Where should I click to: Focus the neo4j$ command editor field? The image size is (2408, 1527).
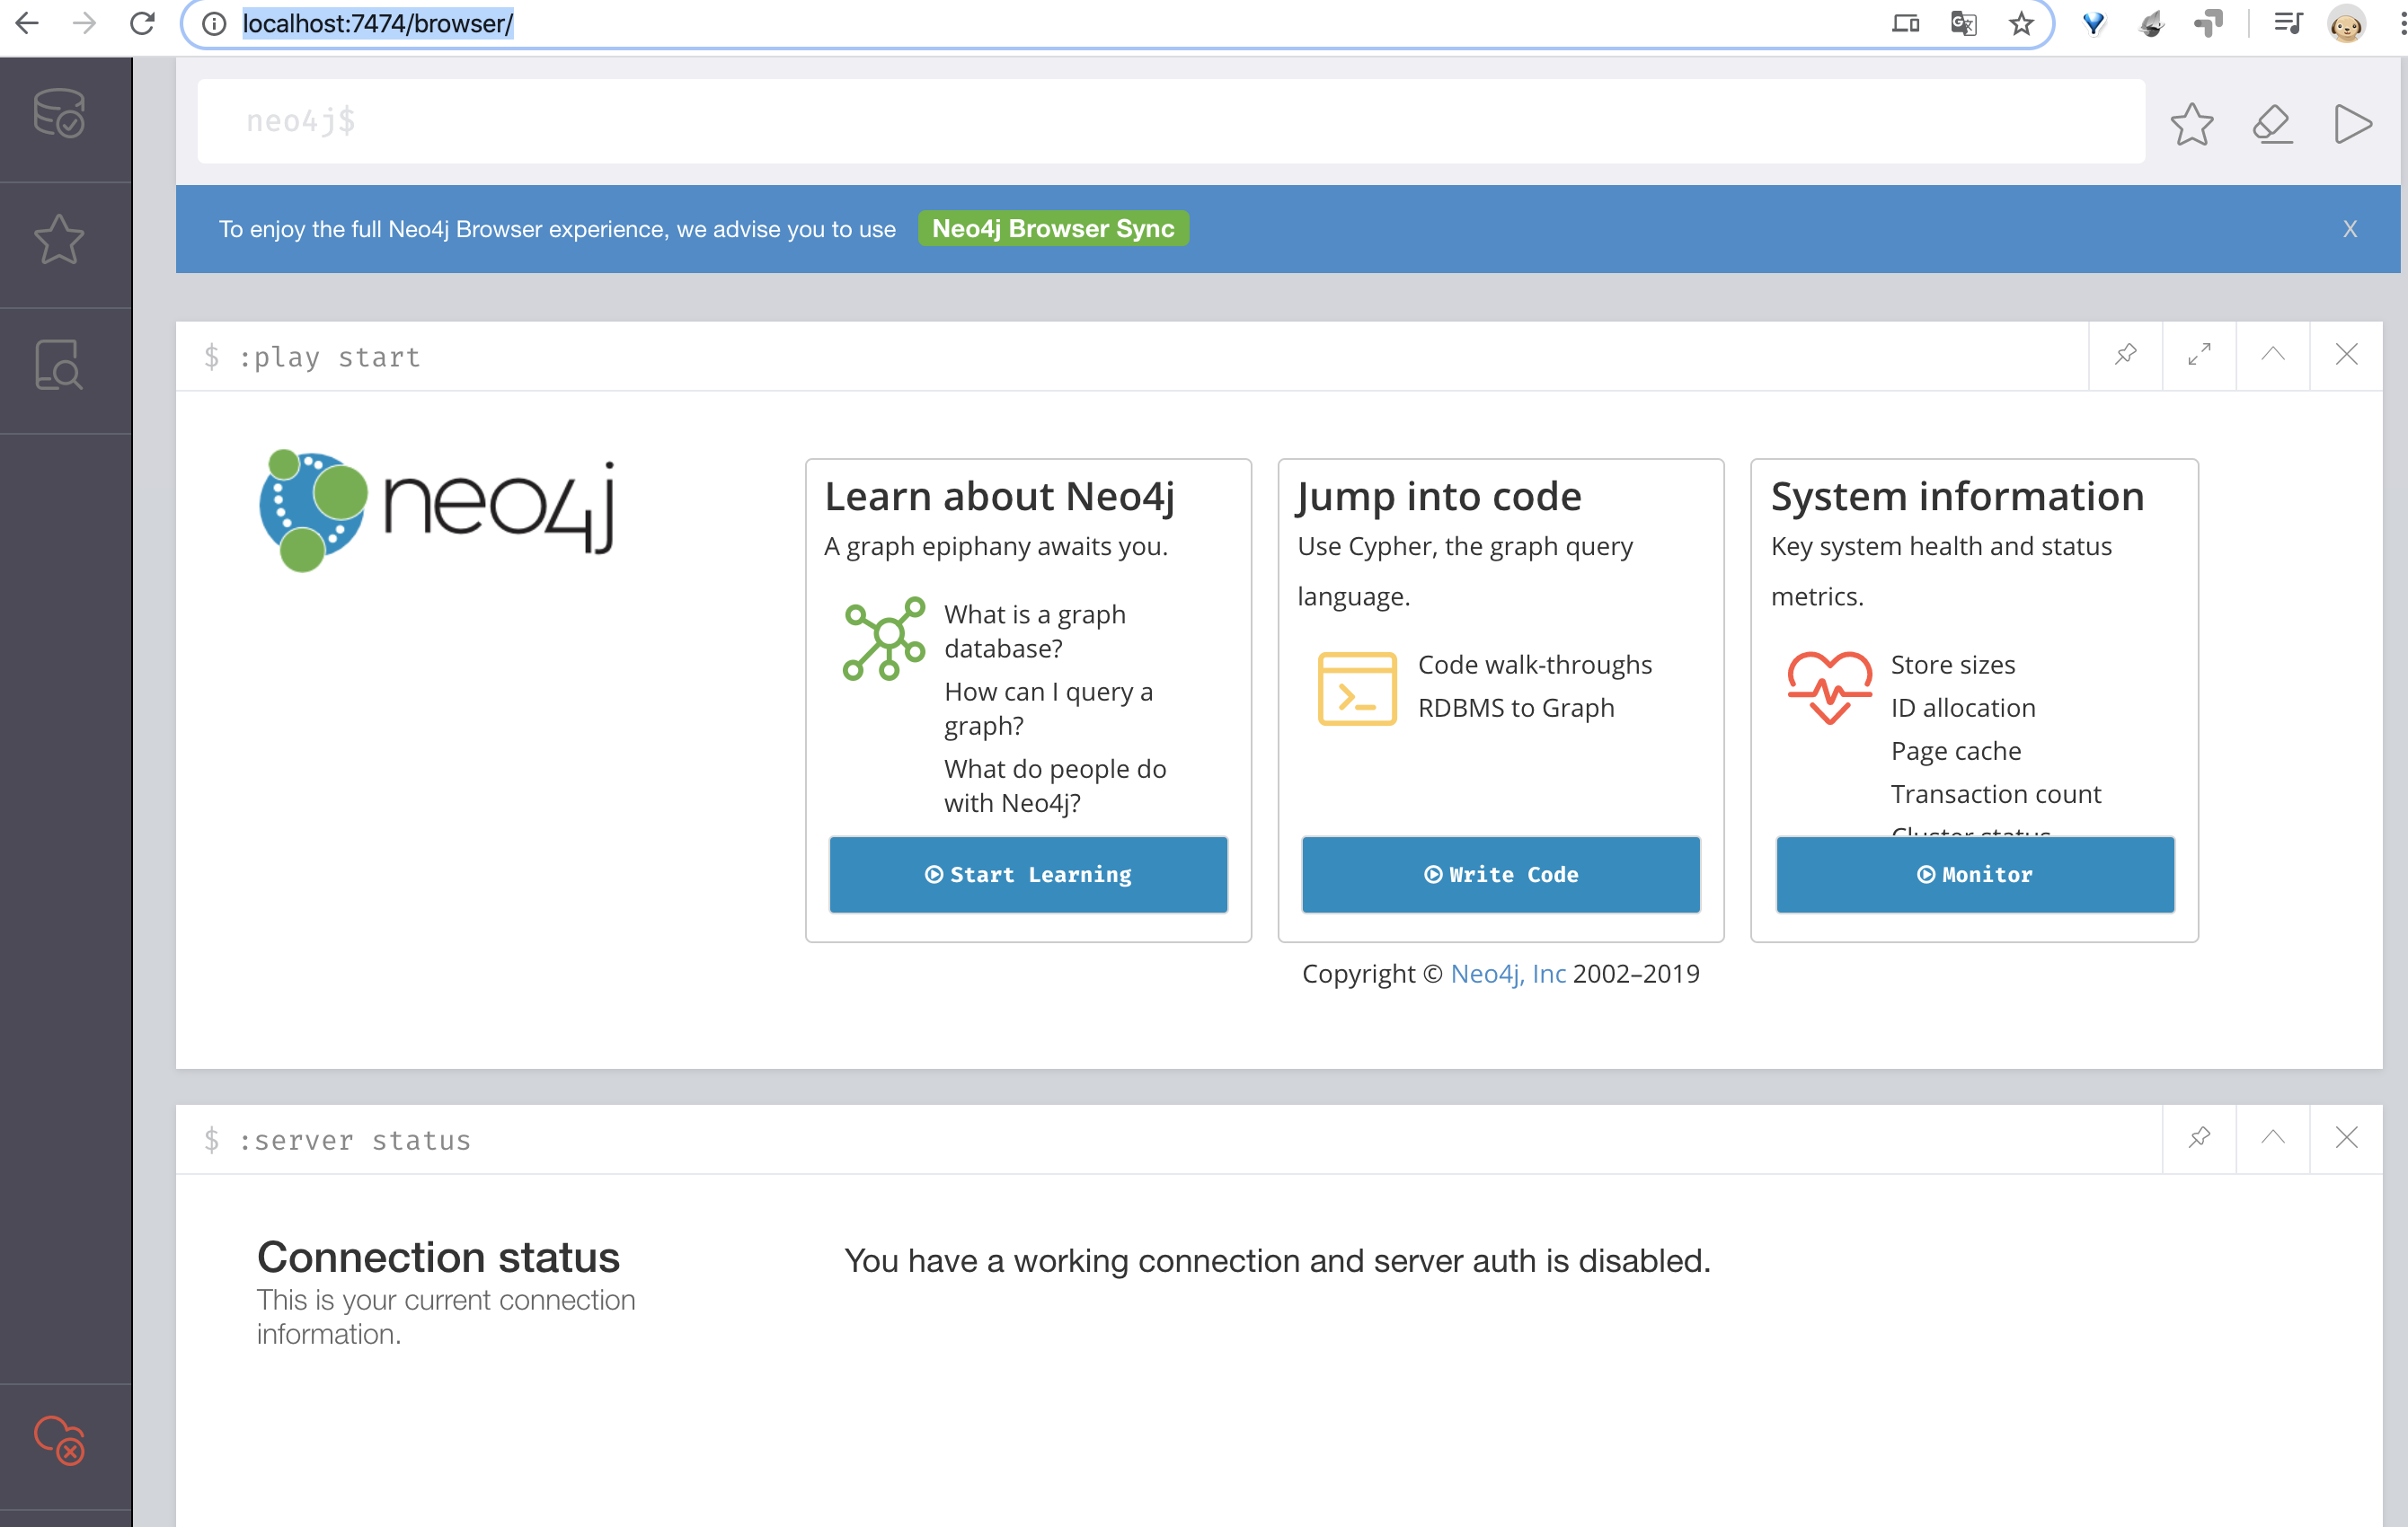(x=1170, y=122)
